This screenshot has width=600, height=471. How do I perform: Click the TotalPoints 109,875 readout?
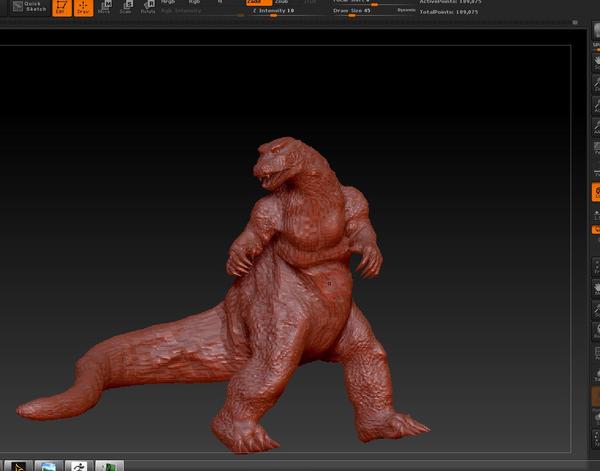pyautogui.click(x=448, y=12)
